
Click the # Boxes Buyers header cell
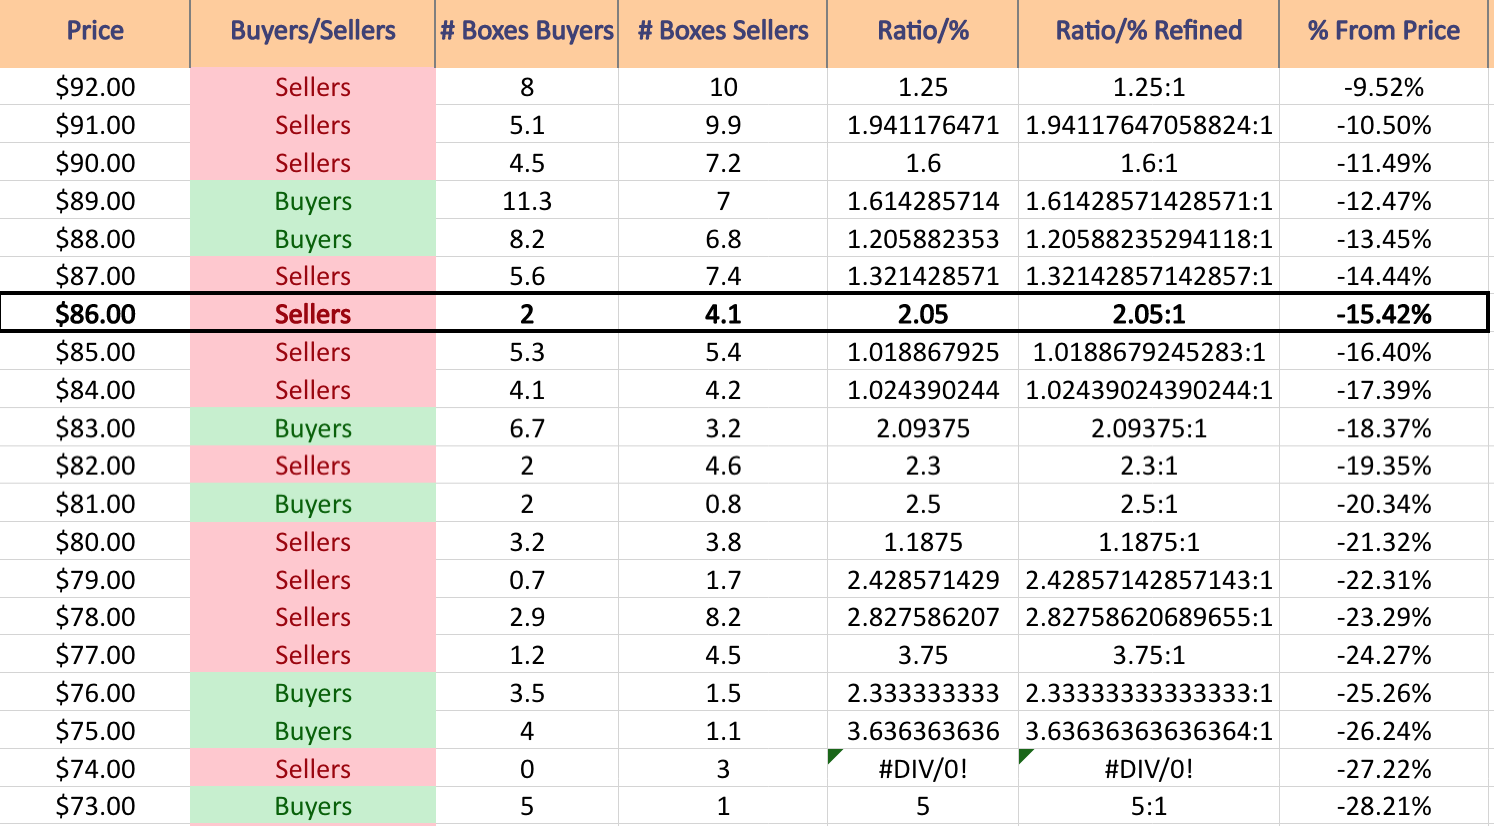pos(527,32)
